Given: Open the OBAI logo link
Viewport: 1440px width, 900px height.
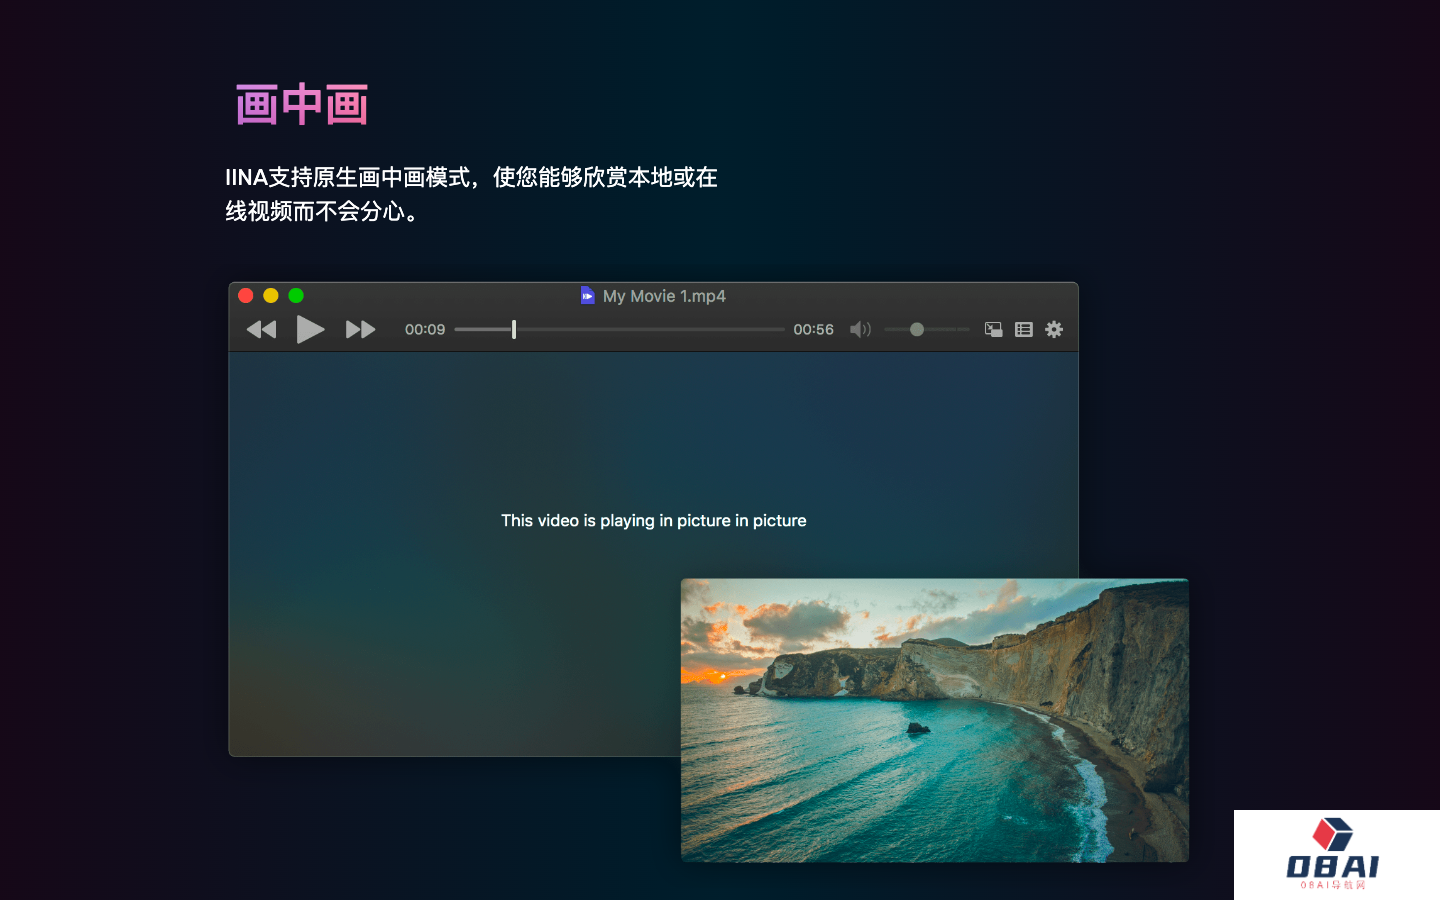Looking at the screenshot, I should point(1334,855).
